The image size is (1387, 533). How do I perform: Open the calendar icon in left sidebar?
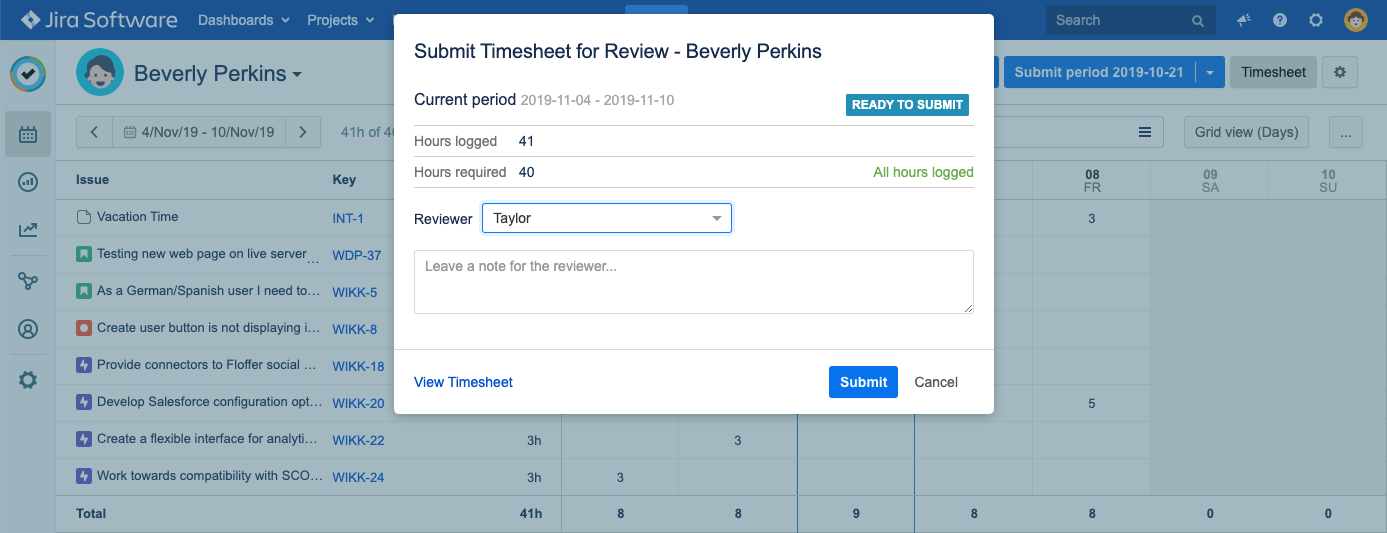[28, 134]
